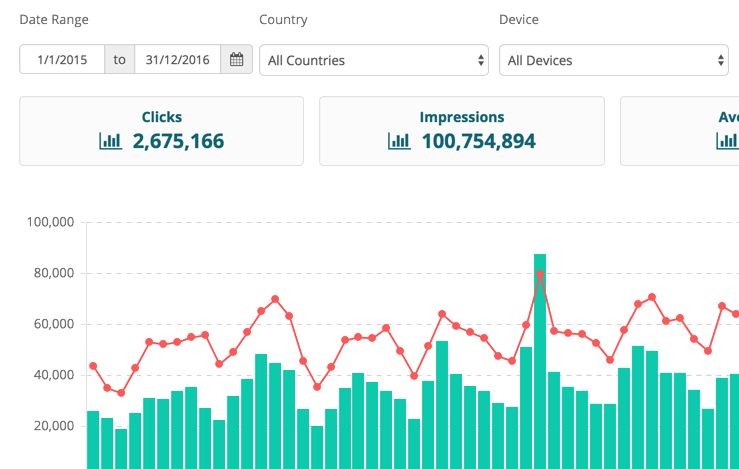The height and width of the screenshot is (469, 739).
Task: Click the Country filter label
Action: click(x=283, y=20)
